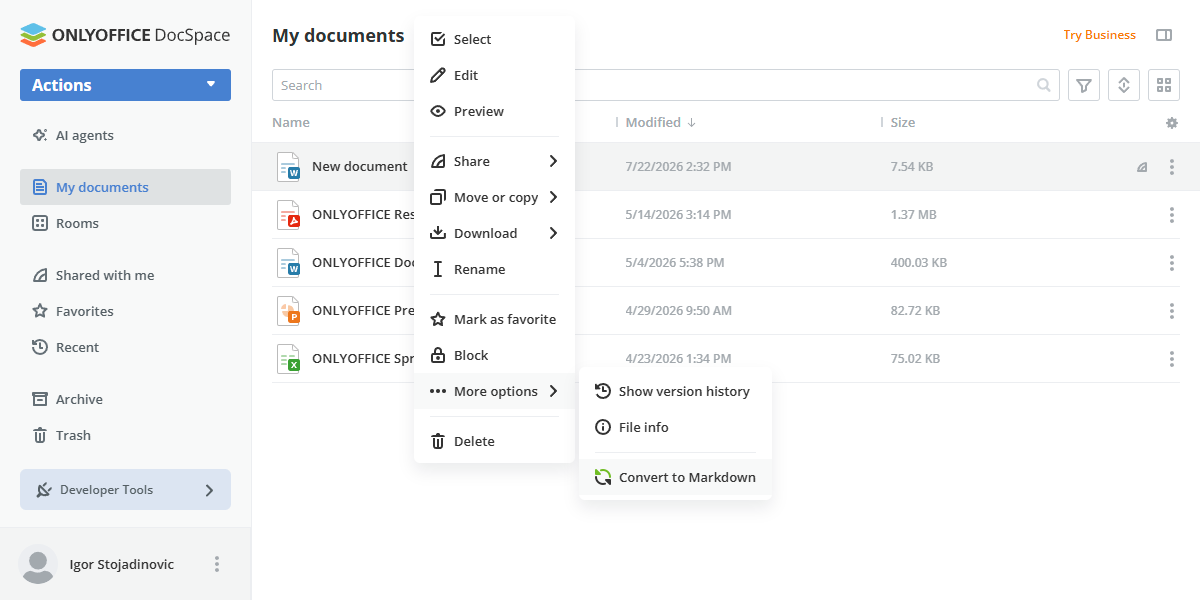Open Shared with me section
1200x600 pixels.
[125, 275]
